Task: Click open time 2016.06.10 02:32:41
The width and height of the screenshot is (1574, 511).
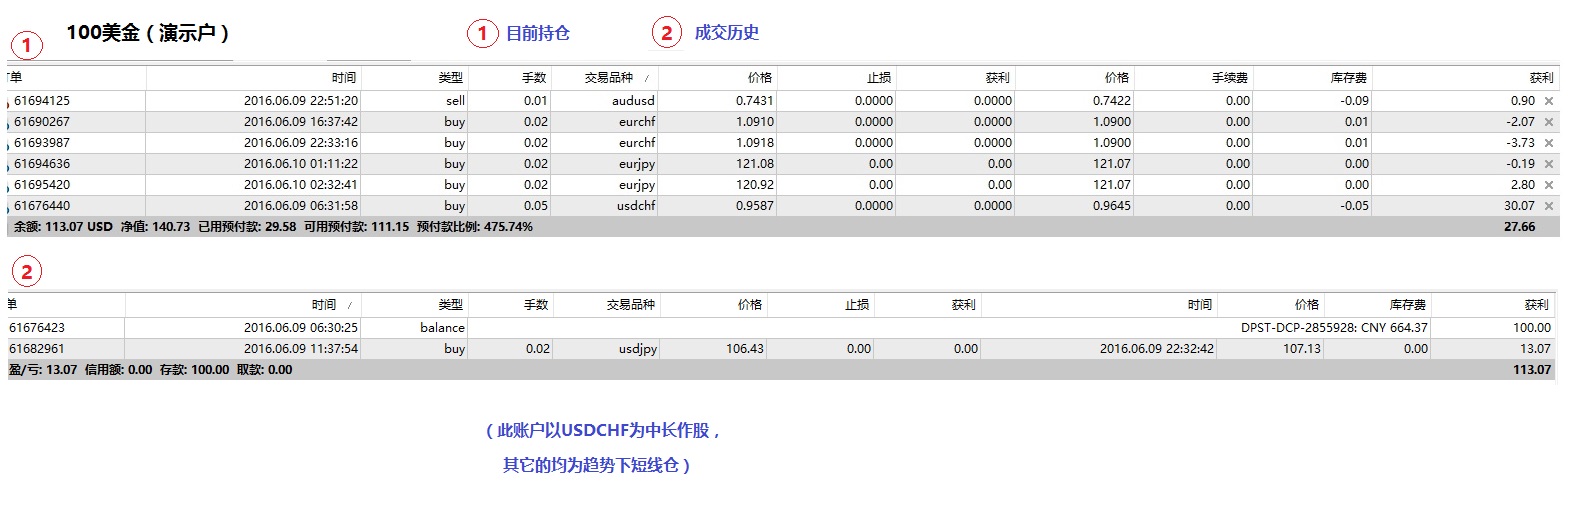Action: (x=301, y=185)
